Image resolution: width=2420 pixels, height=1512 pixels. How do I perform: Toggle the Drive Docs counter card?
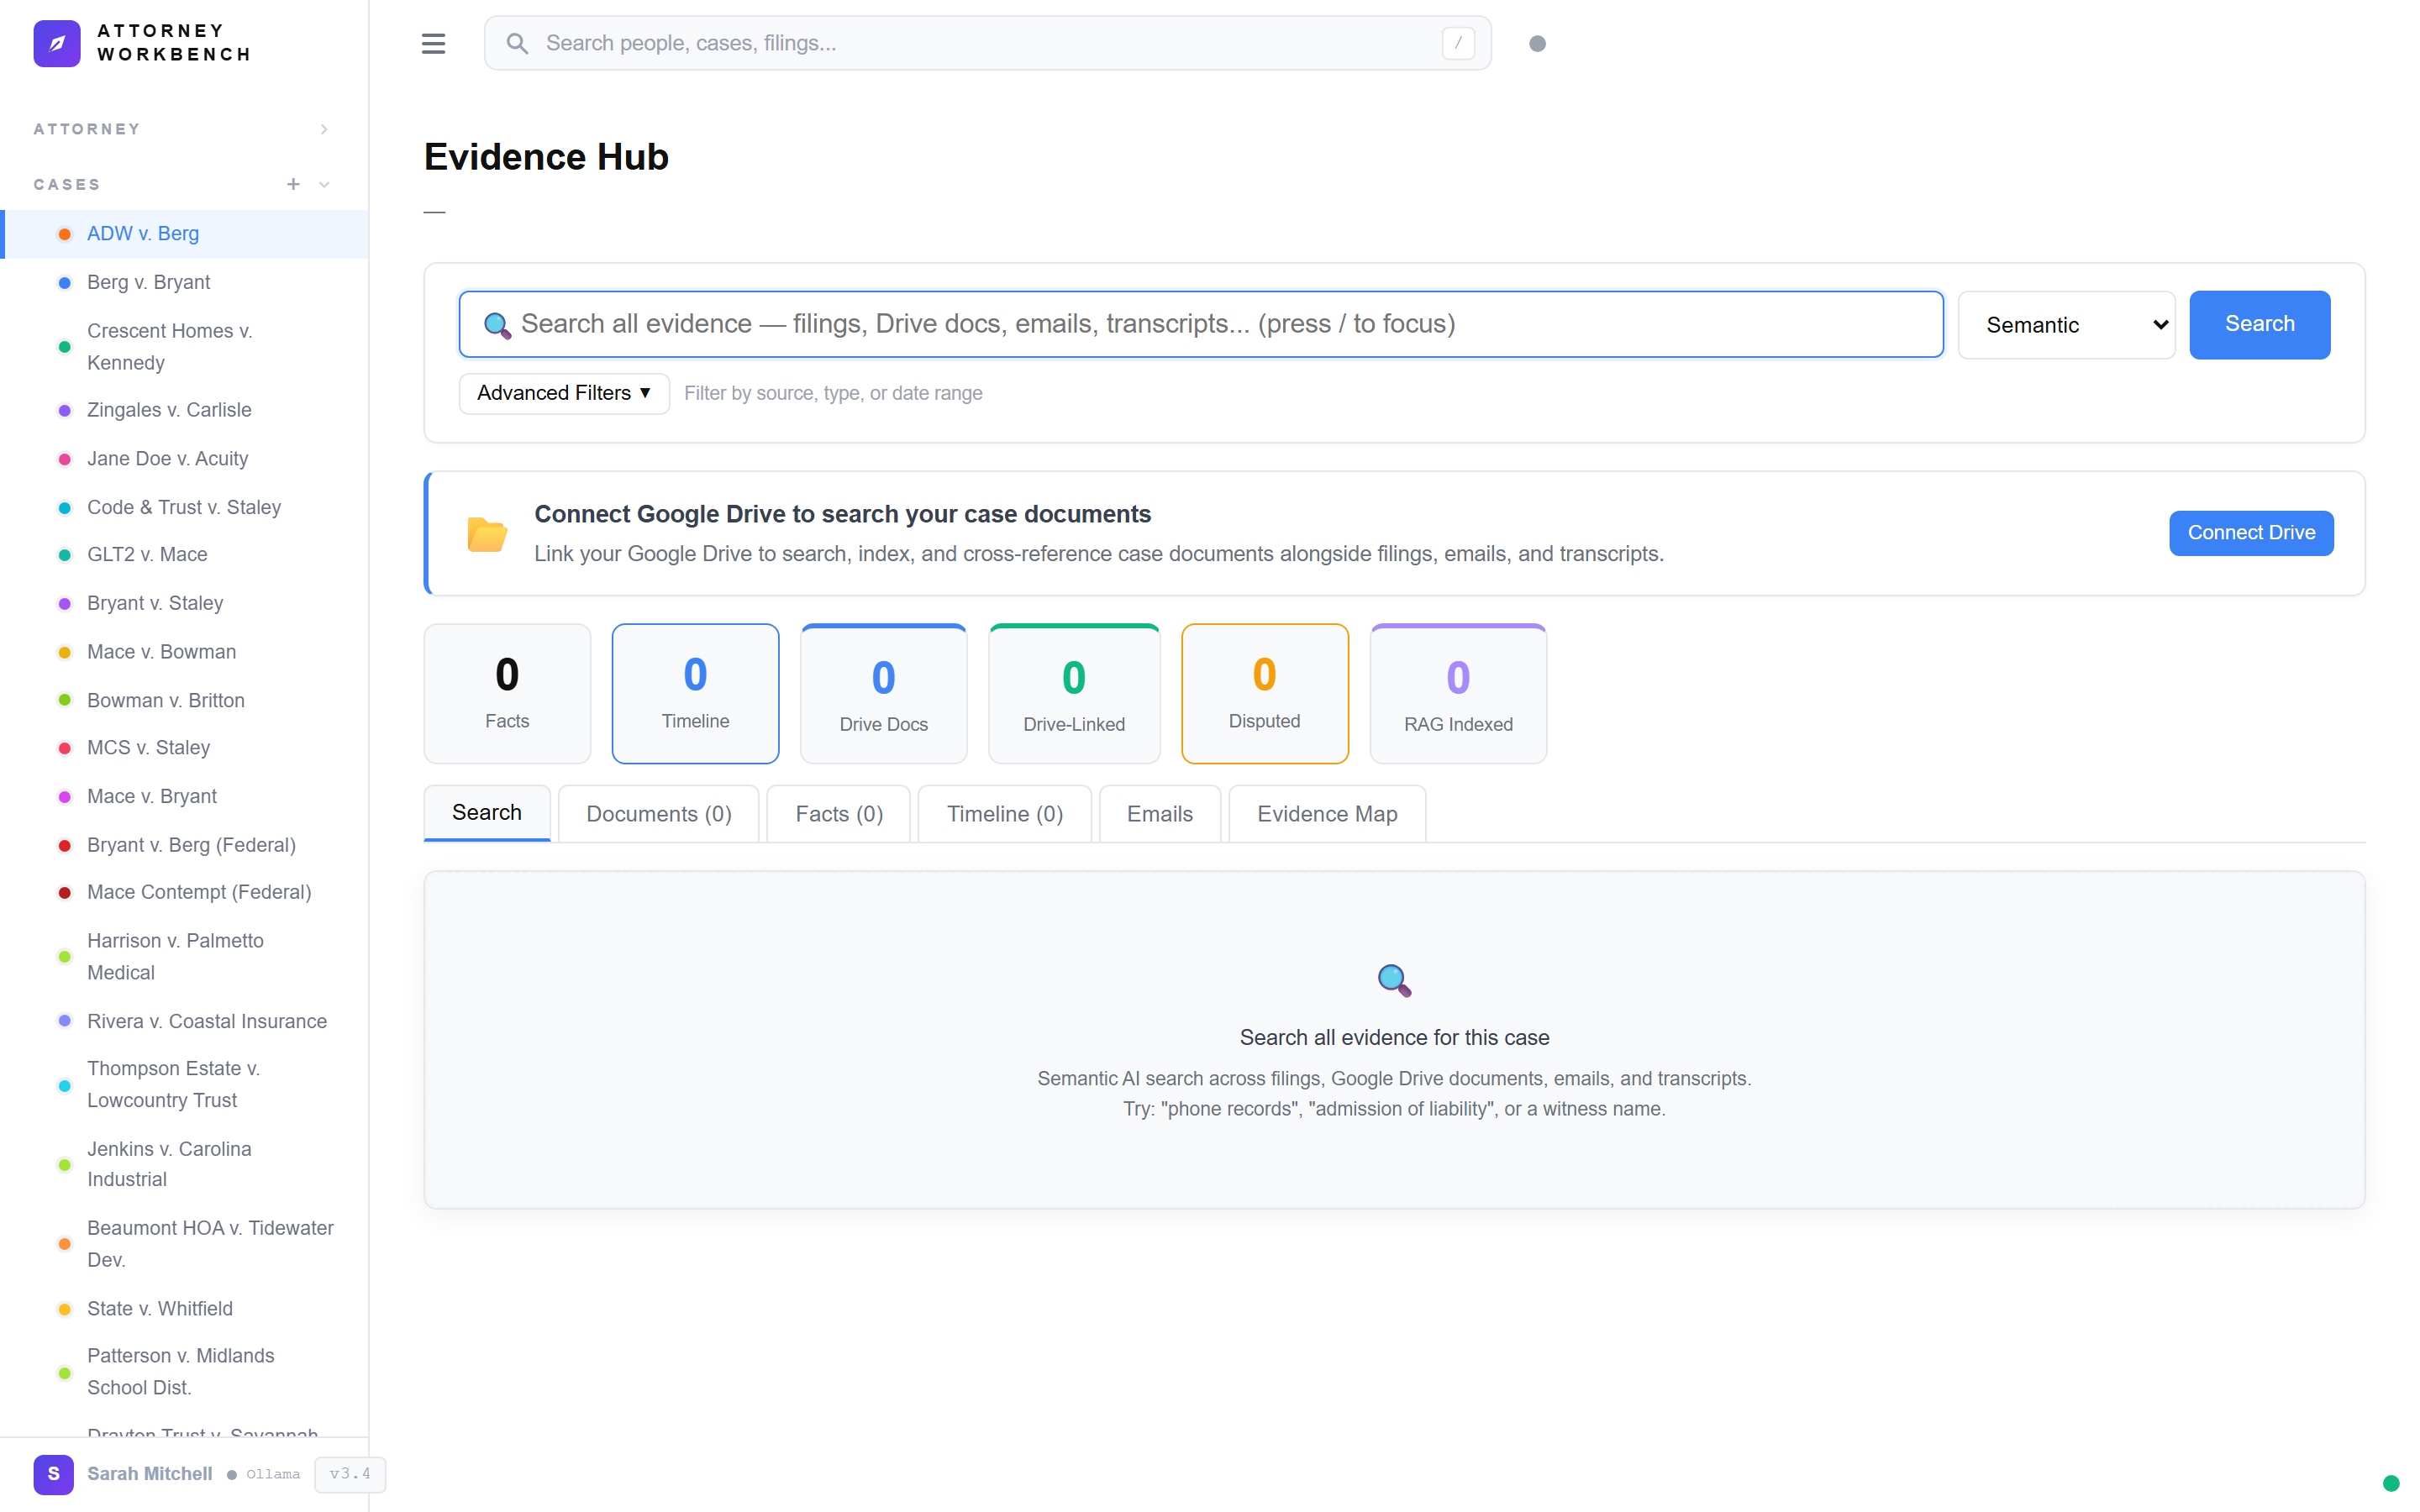883,693
